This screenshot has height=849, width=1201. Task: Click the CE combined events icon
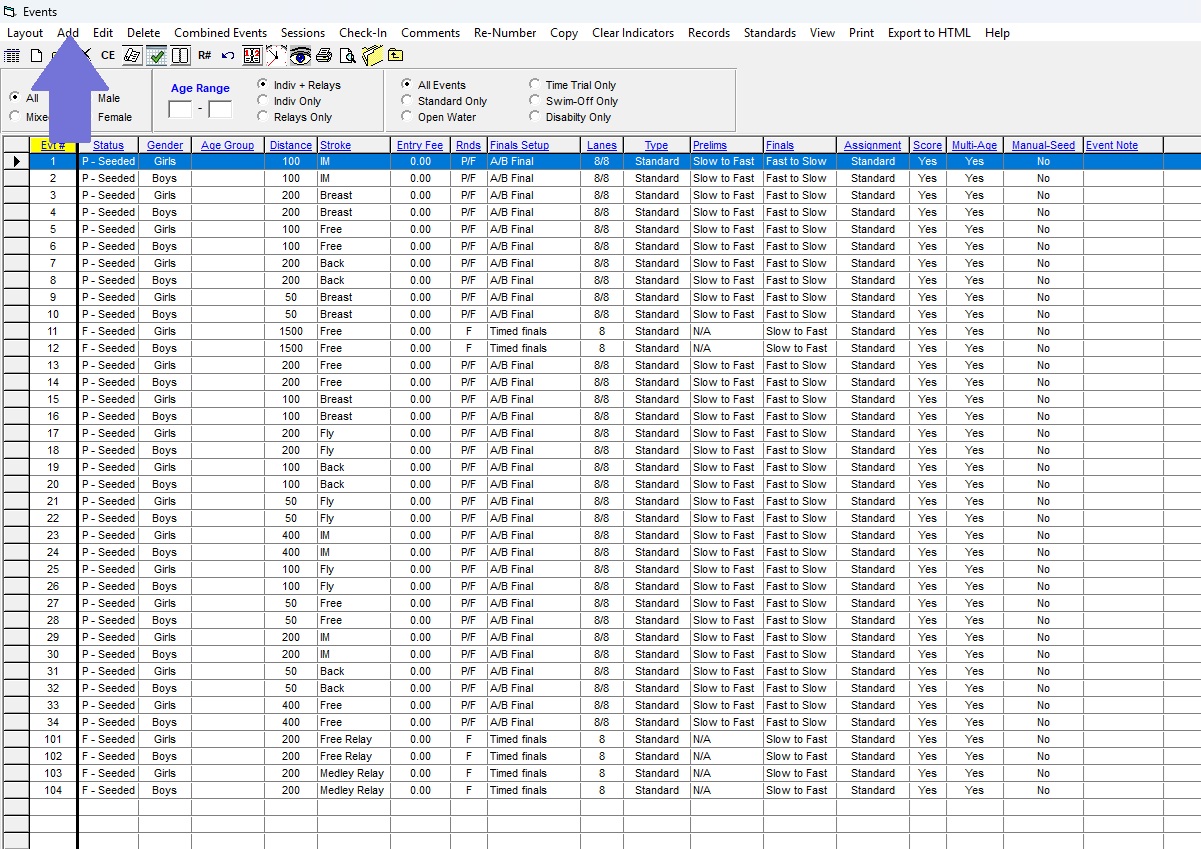(108, 55)
